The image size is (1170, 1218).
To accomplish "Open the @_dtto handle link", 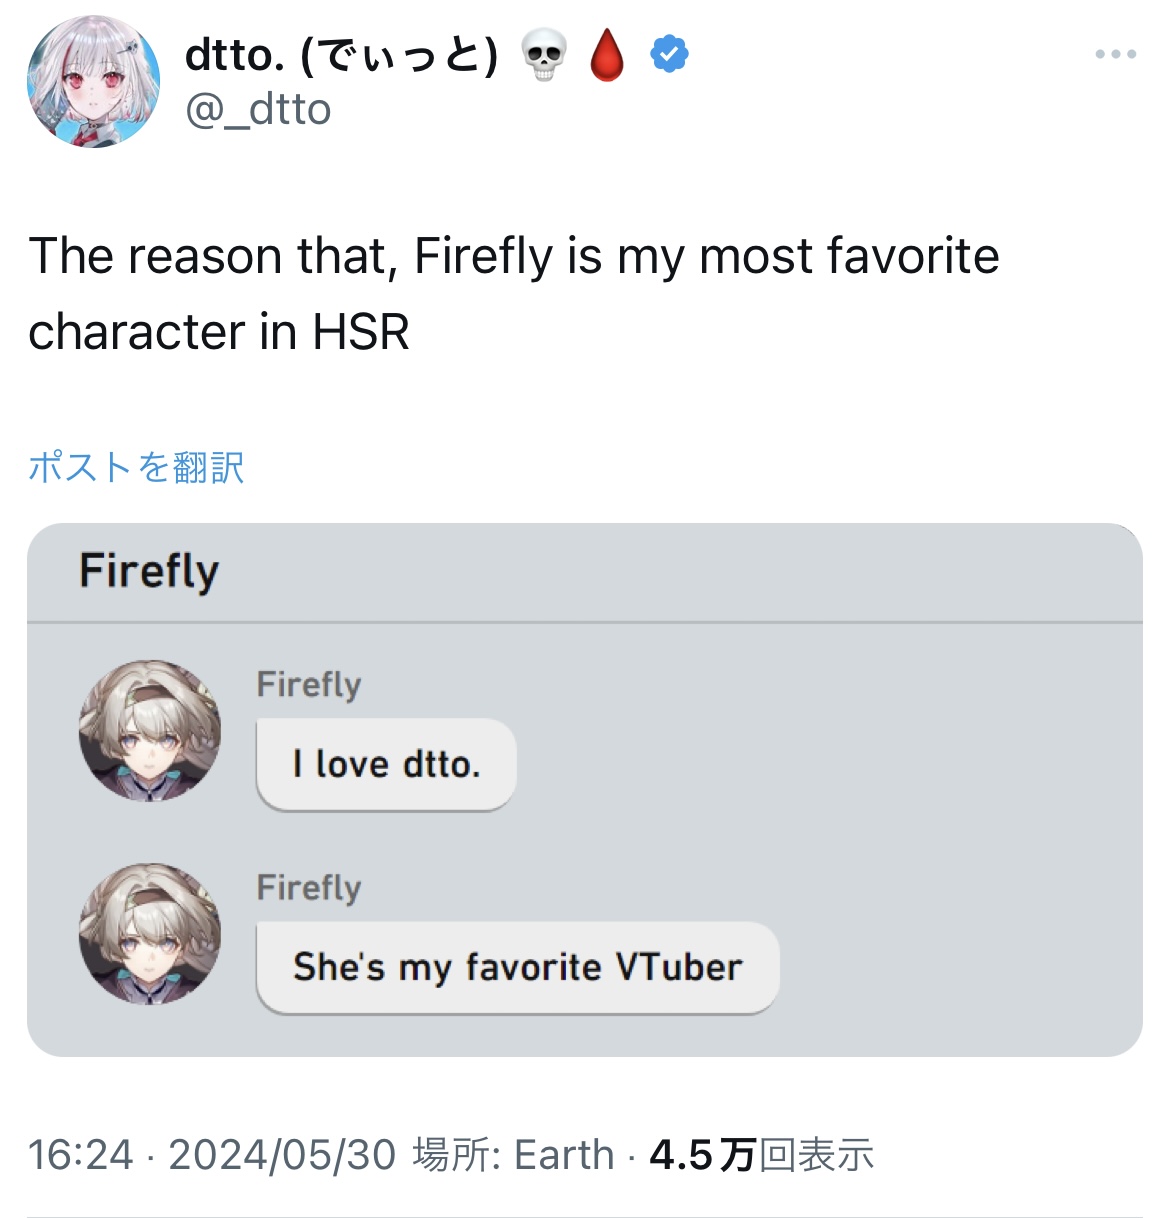I will coord(258,109).
